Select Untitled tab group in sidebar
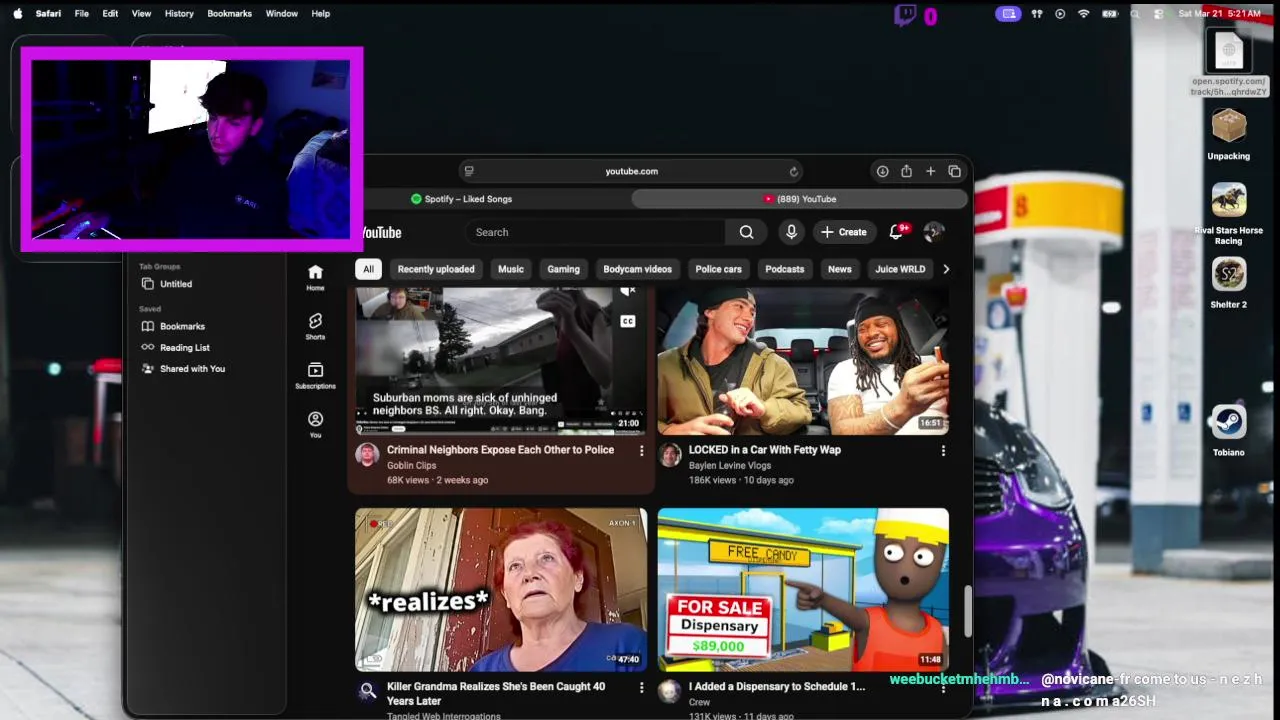The image size is (1280, 720). (x=176, y=284)
